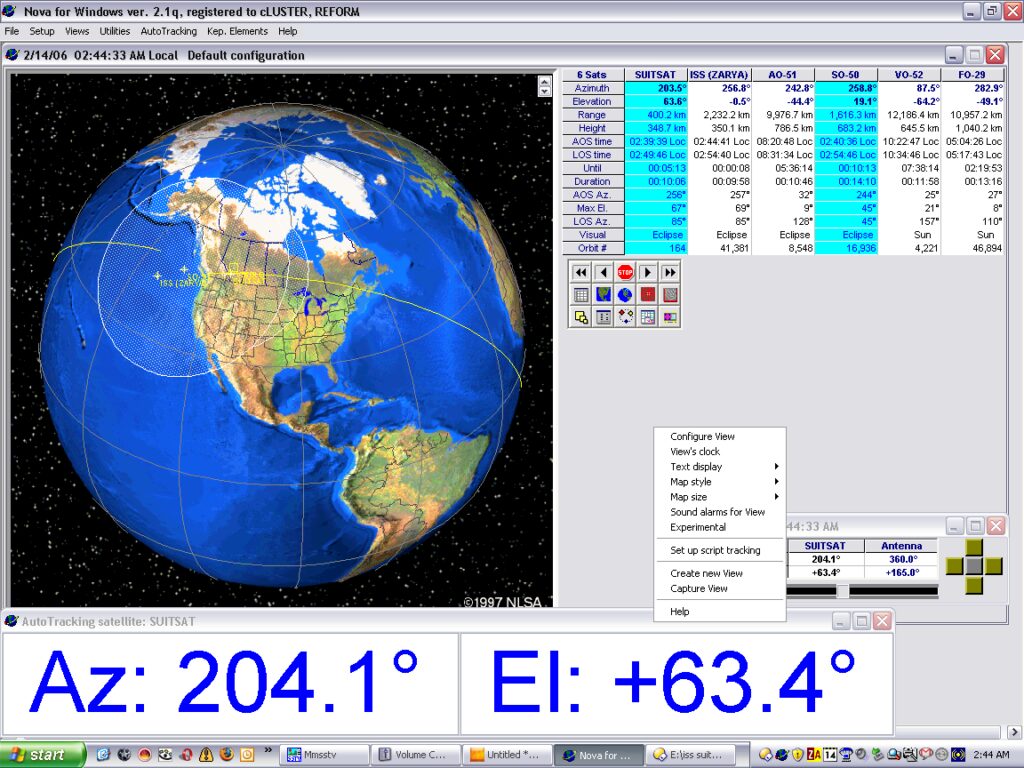Viewport: 1024px width, 768px height.
Task: Click the fast forward double-arrow button
Action: [670, 272]
